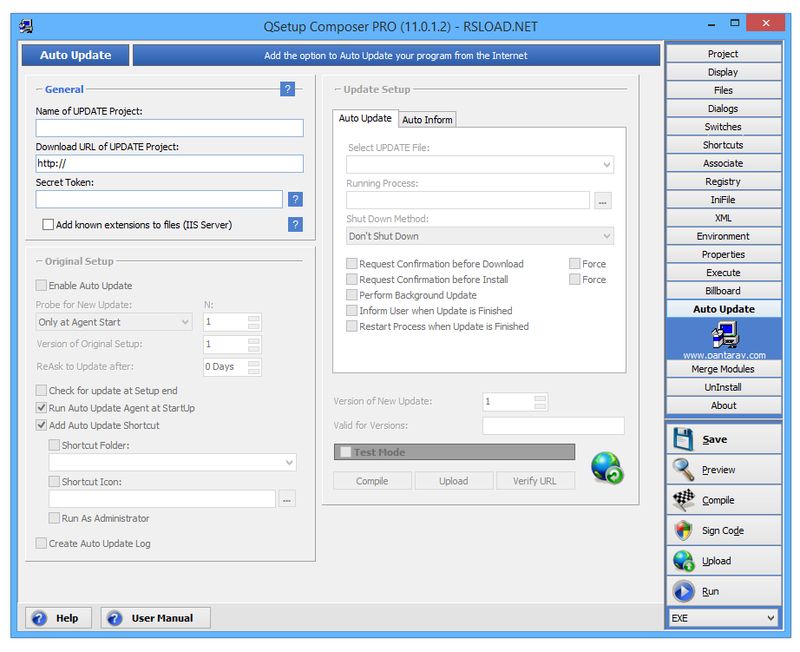The height and width of the screenshot is (652, 800).
Task: Open the Display section
Action: pos(723,72)
